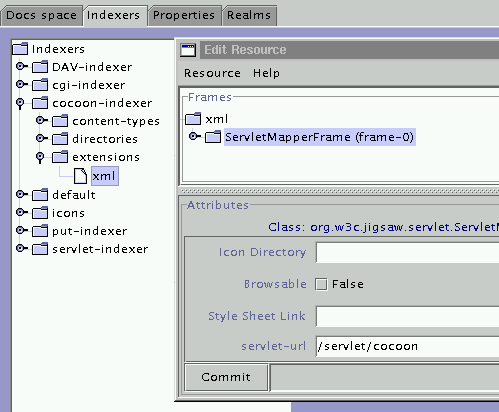The image size is (499, 412).
Task: Expand the put-indexer node
Action: click(x=22, y=230)
